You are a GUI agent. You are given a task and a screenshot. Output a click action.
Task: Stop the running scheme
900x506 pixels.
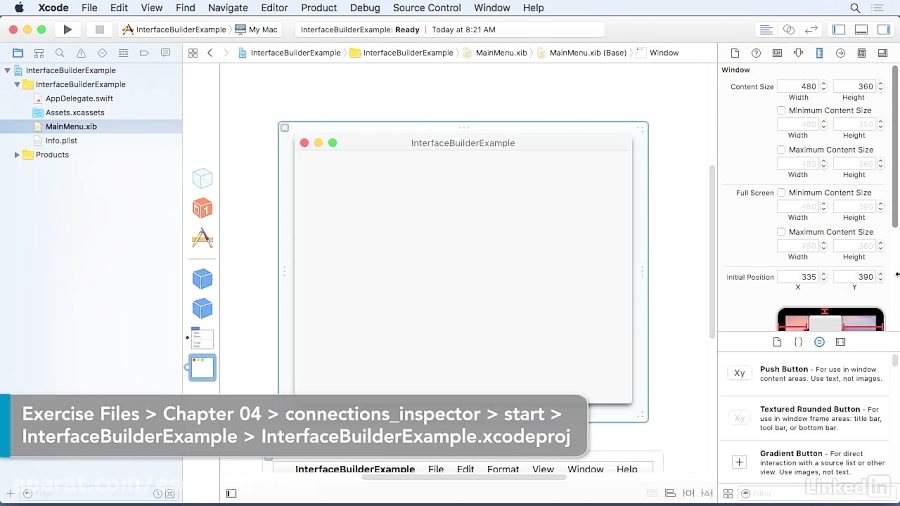click(99, 29)
